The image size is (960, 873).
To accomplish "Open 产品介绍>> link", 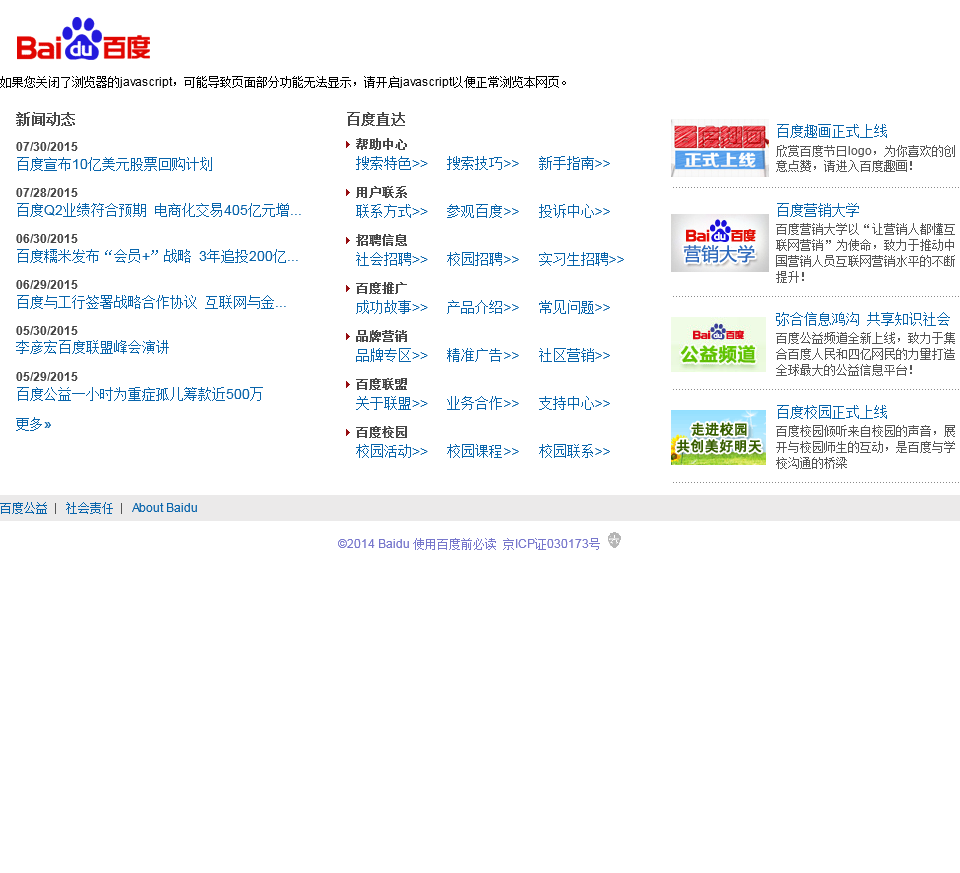I will (483, 307).
